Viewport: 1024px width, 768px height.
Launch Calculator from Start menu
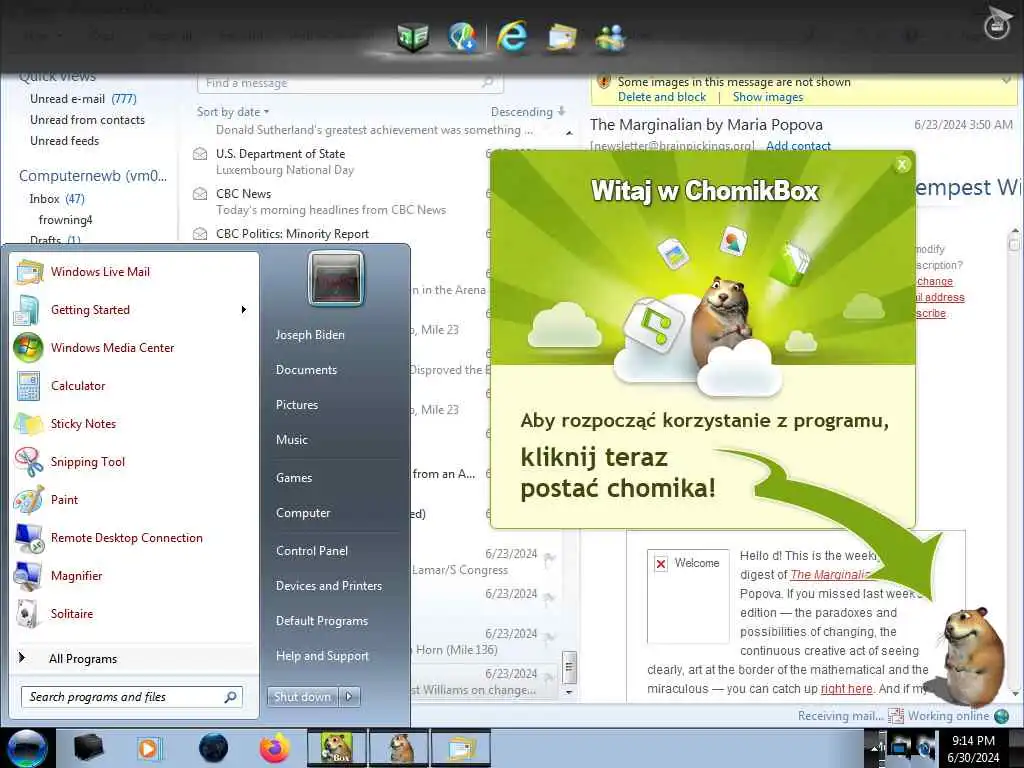78,386
